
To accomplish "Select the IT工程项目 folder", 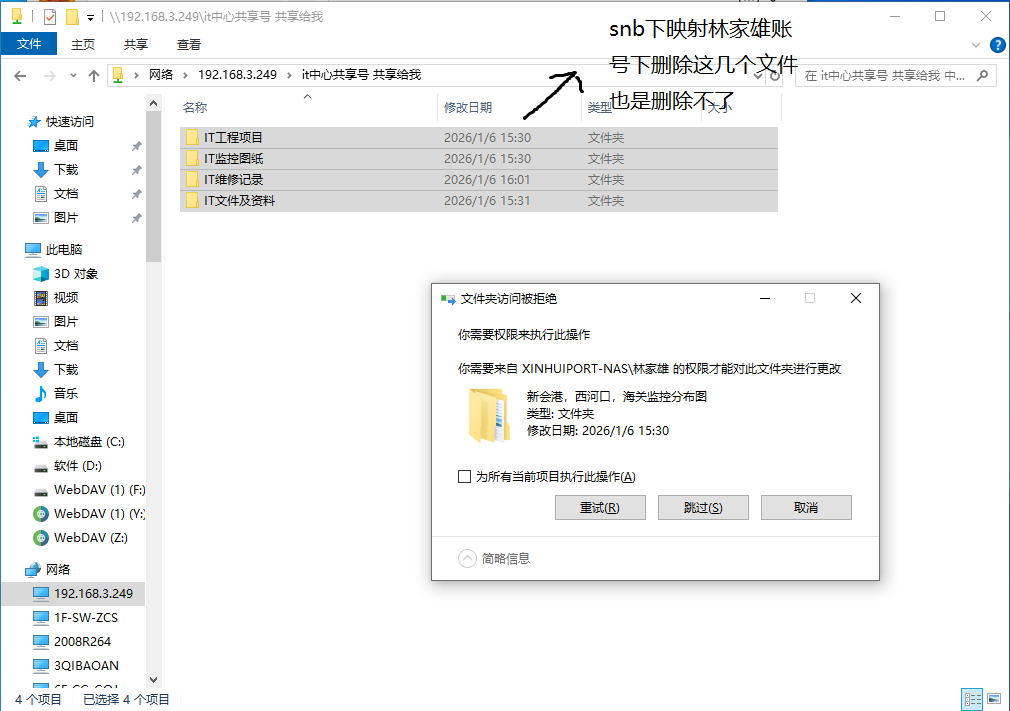I will coord(479,138).
